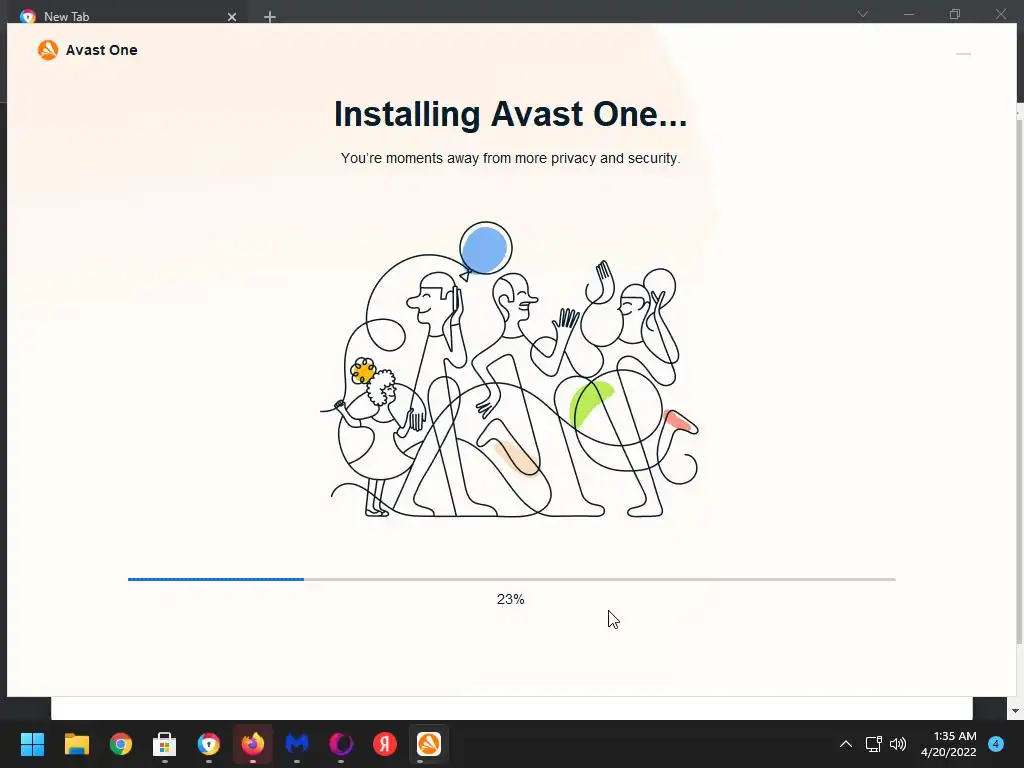The width and height of the screenshot is (1024, 768).
Task: Click the Avast One taskbar icon
Action: click(429, 744)
